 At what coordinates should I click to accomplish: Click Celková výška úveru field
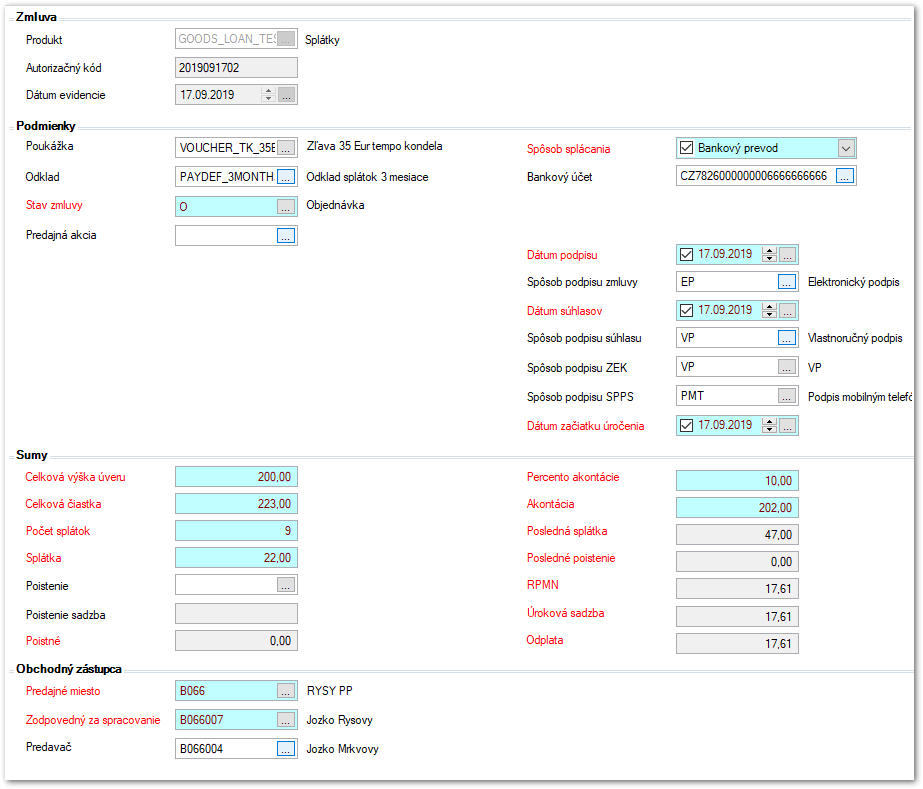coord(237,477)
